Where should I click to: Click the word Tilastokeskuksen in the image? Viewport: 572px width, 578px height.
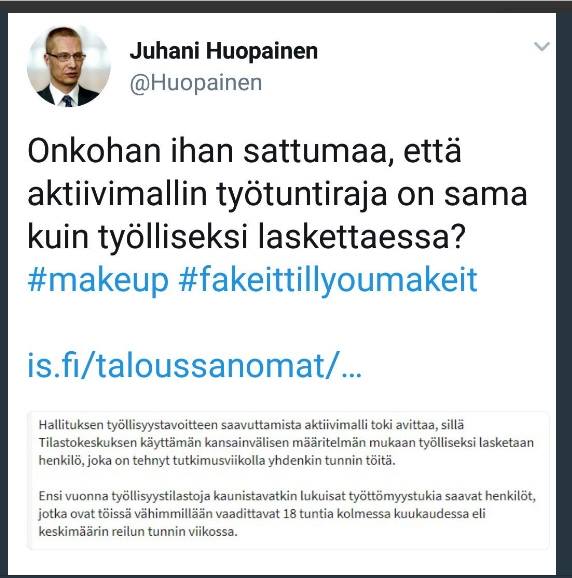pos(88,442)
